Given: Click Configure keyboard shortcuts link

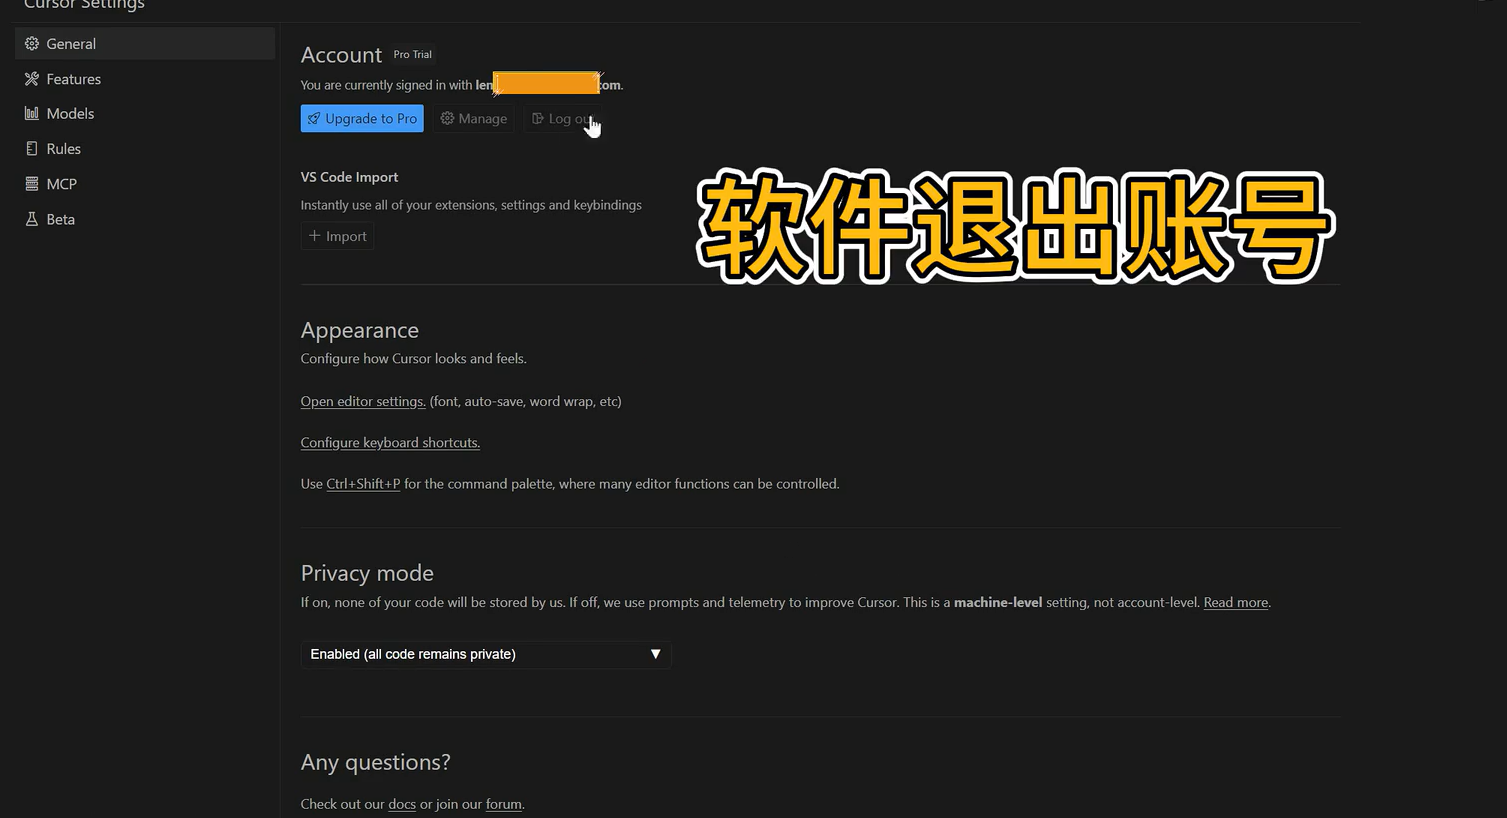Looking at the screenshot, I should (x=390, y=443).
